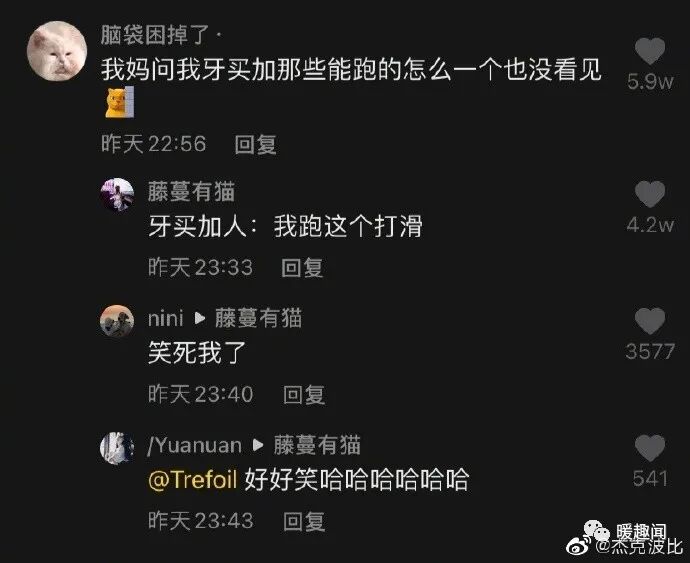This screenshot has height=563, width=690.
Task: Open username 藤蔓有猫 on second comment
Action: pos(191,192)
